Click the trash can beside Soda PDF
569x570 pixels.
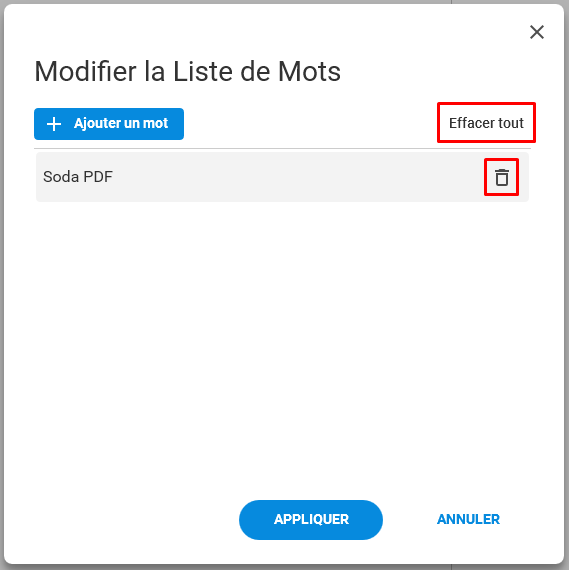502,177
